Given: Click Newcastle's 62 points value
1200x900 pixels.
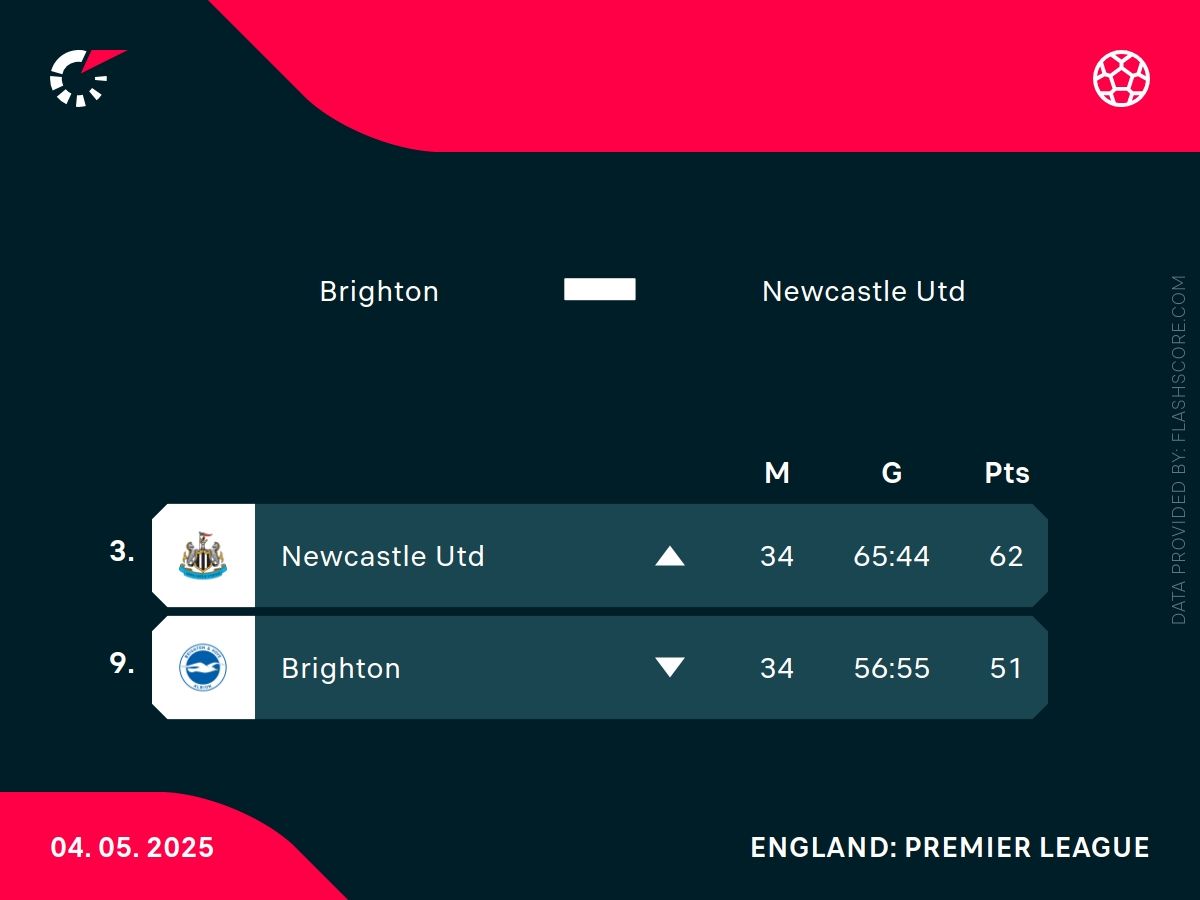Looking at the screenshot, I should (1006, 556).
